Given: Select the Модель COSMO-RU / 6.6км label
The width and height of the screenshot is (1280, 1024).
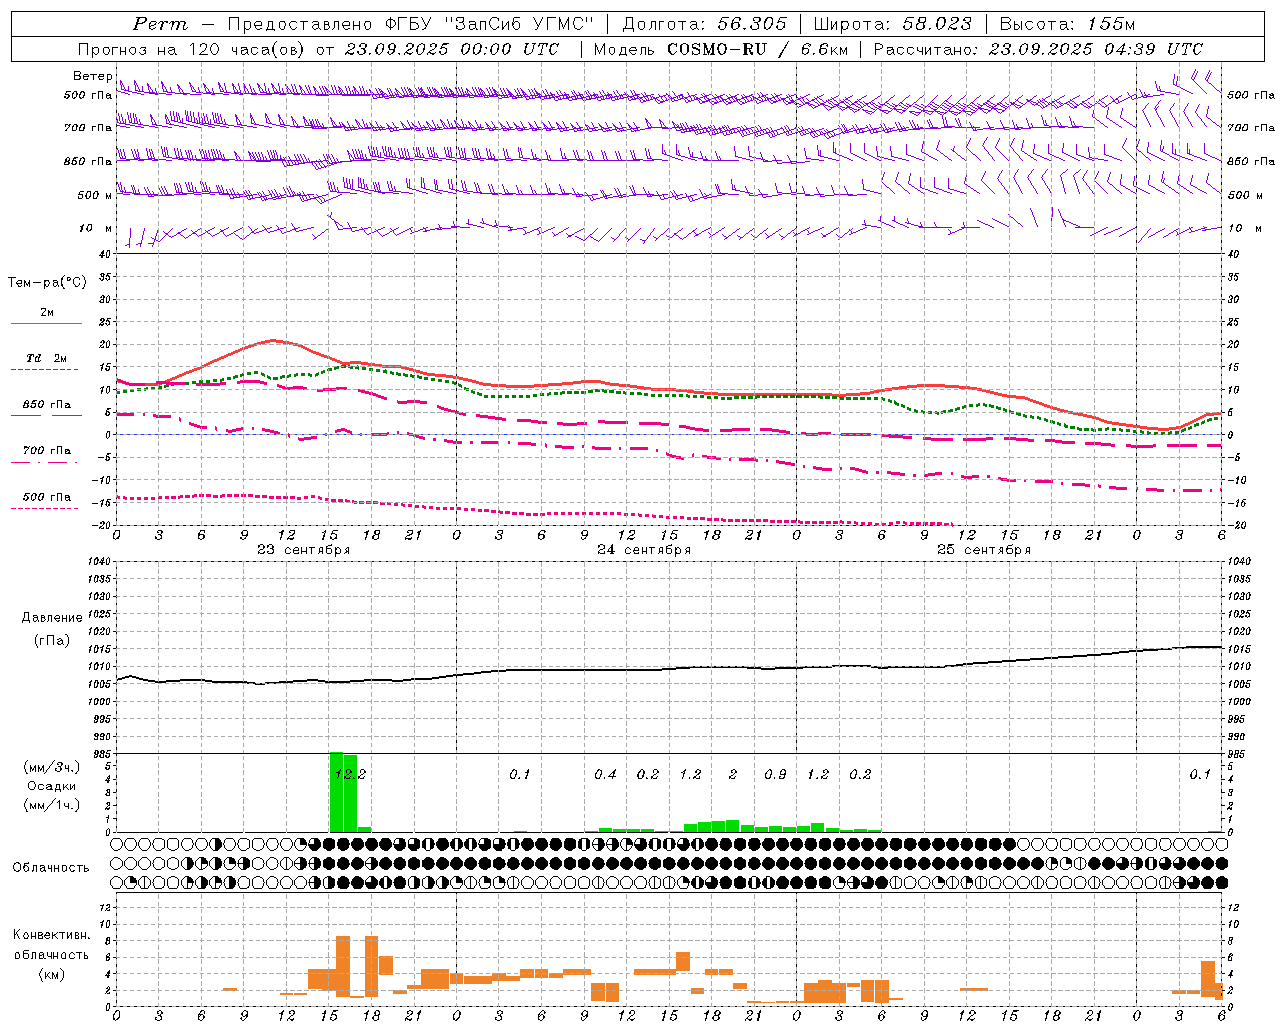Looking at the screenshot, I should [721, 49].
